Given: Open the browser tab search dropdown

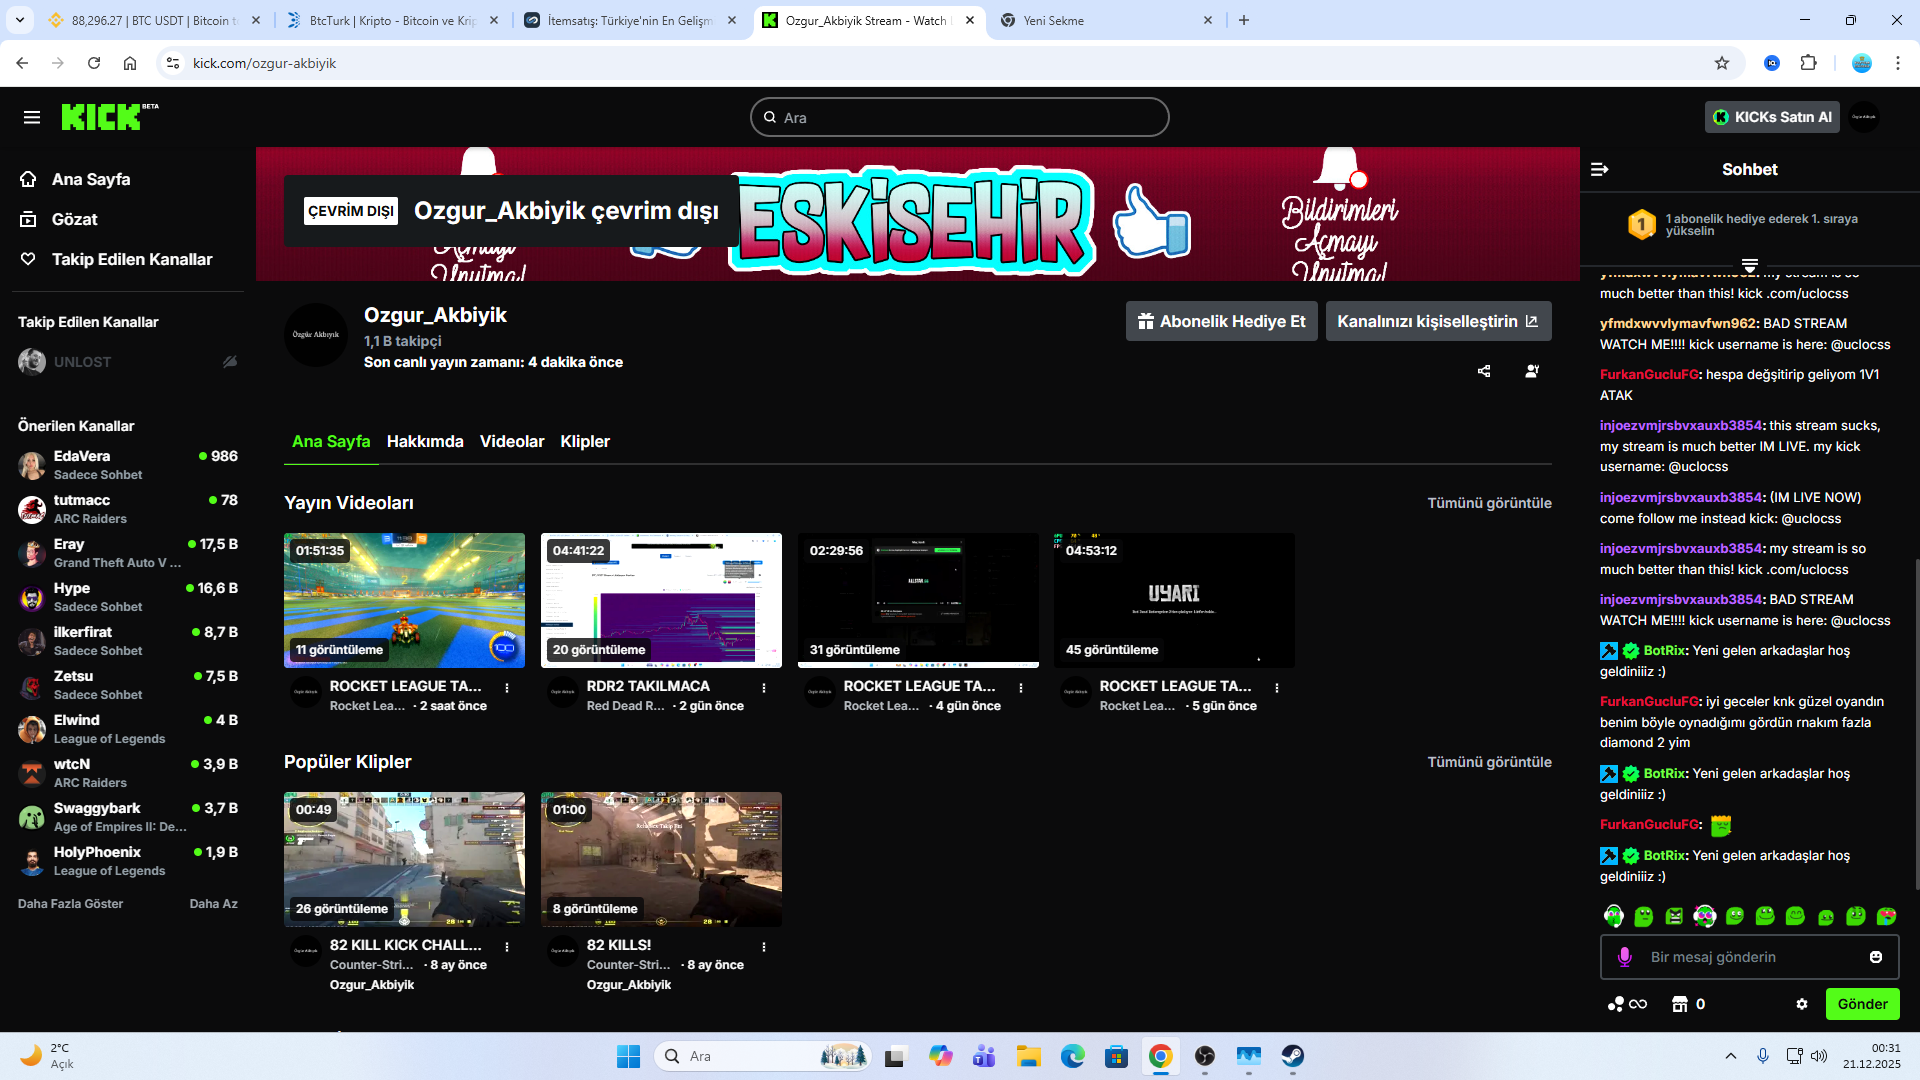Looking at the screenshot, I should [20, 20].
